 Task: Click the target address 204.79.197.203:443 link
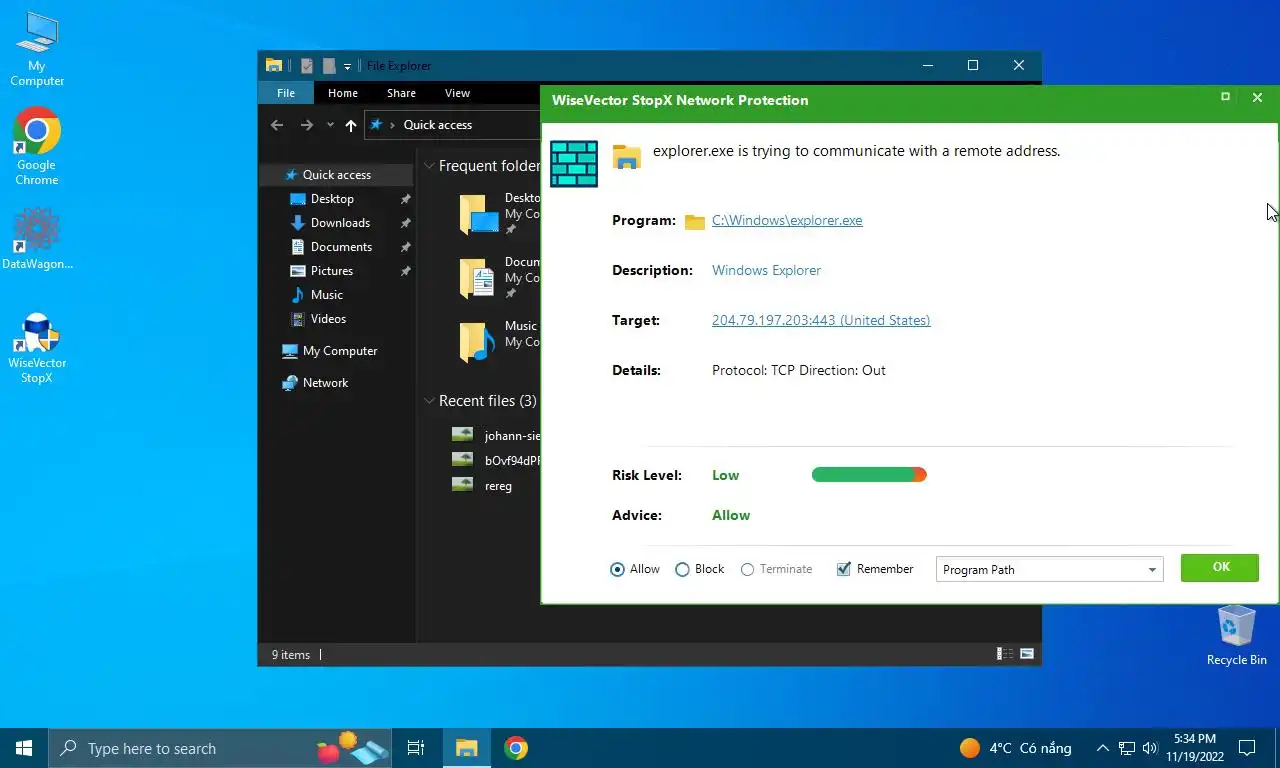(x=821, y=320)
